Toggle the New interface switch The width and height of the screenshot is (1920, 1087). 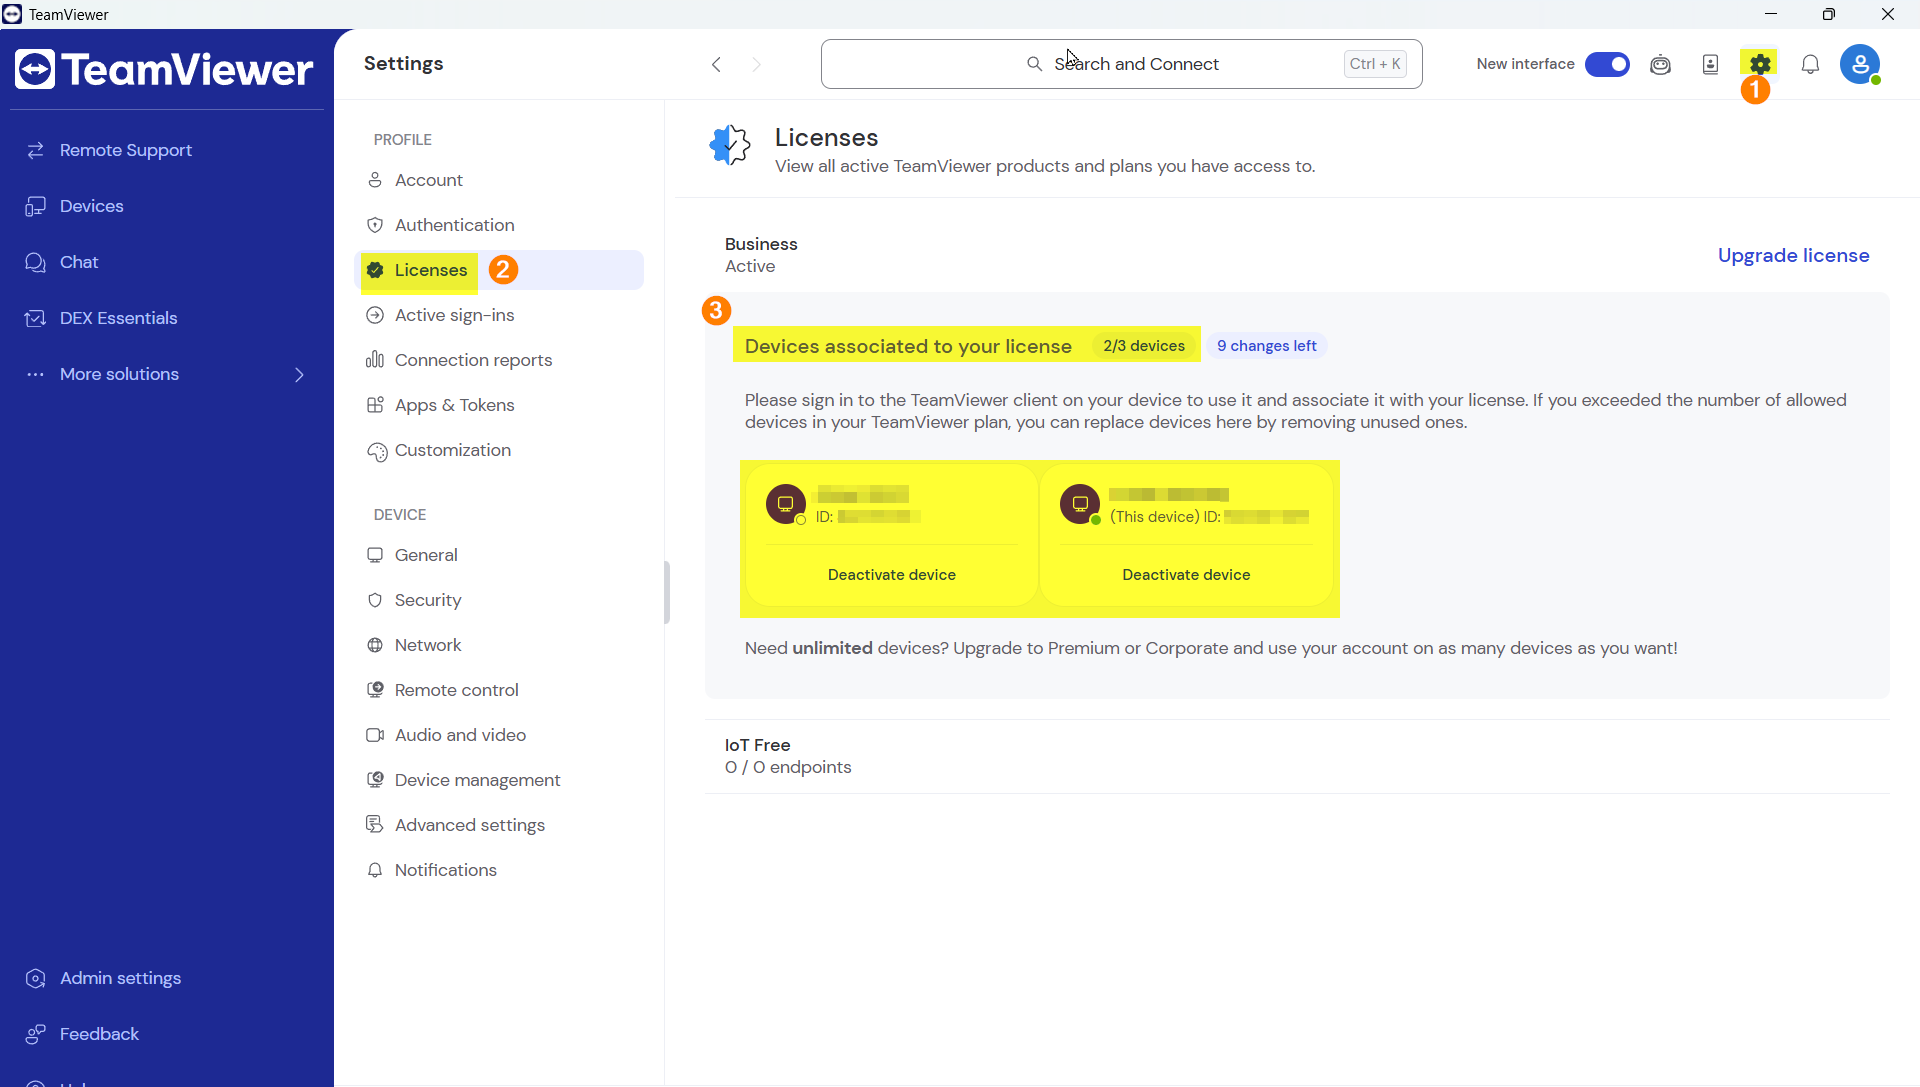1607,64
